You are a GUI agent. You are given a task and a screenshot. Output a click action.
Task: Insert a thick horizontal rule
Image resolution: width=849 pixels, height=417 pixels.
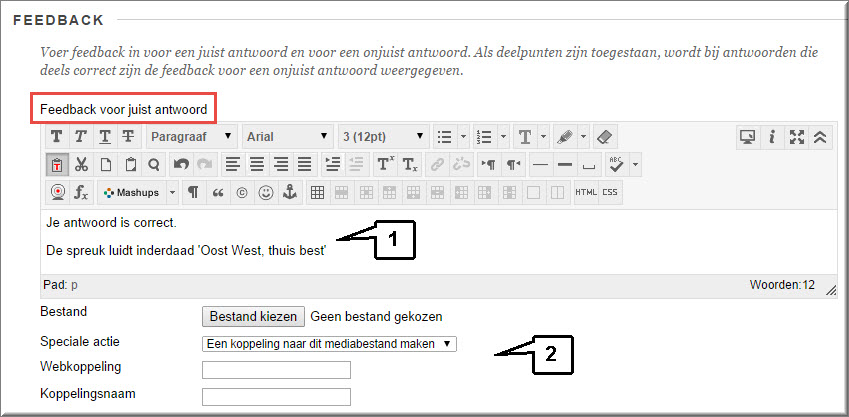pyautogui.click(x=565, y=165)
